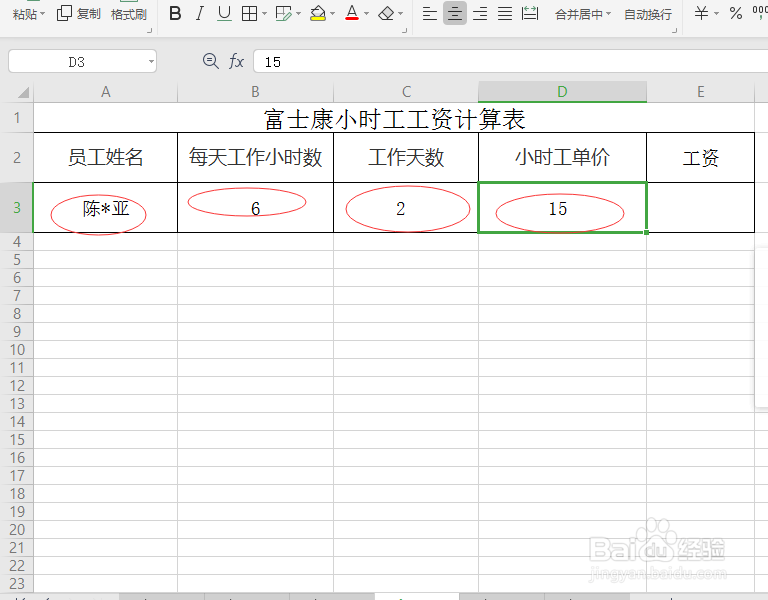The width and height of the screenshot is (768, 600).
Task: Click 复制 copy button
Action: click(79, 14)
